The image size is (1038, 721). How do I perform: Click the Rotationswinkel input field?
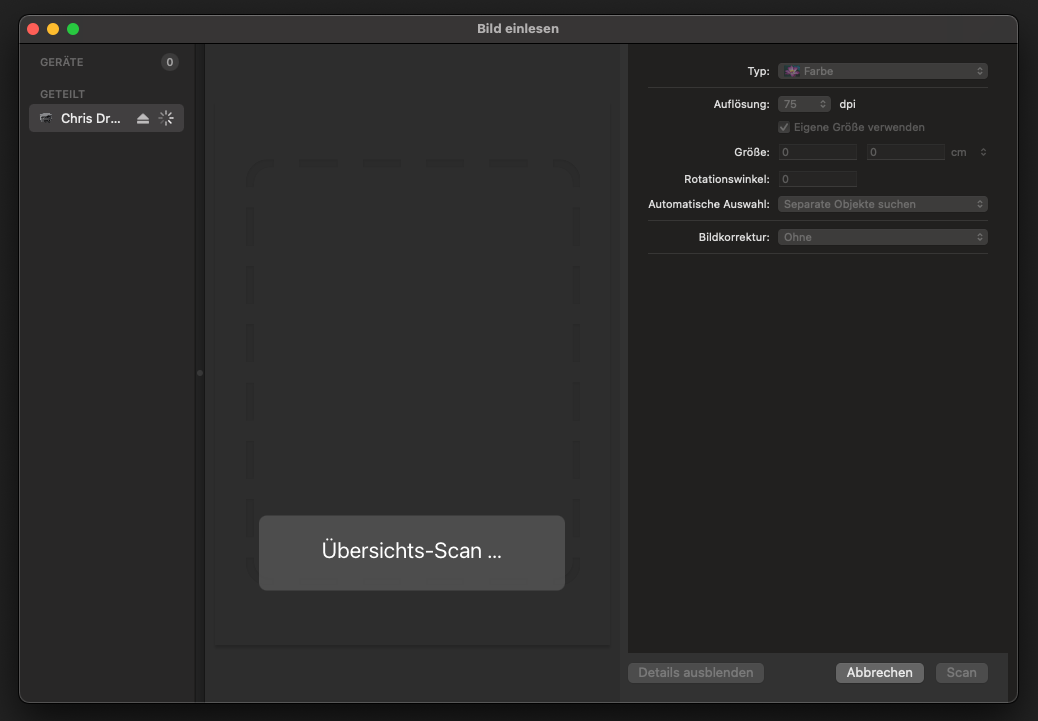pos(816,178)
